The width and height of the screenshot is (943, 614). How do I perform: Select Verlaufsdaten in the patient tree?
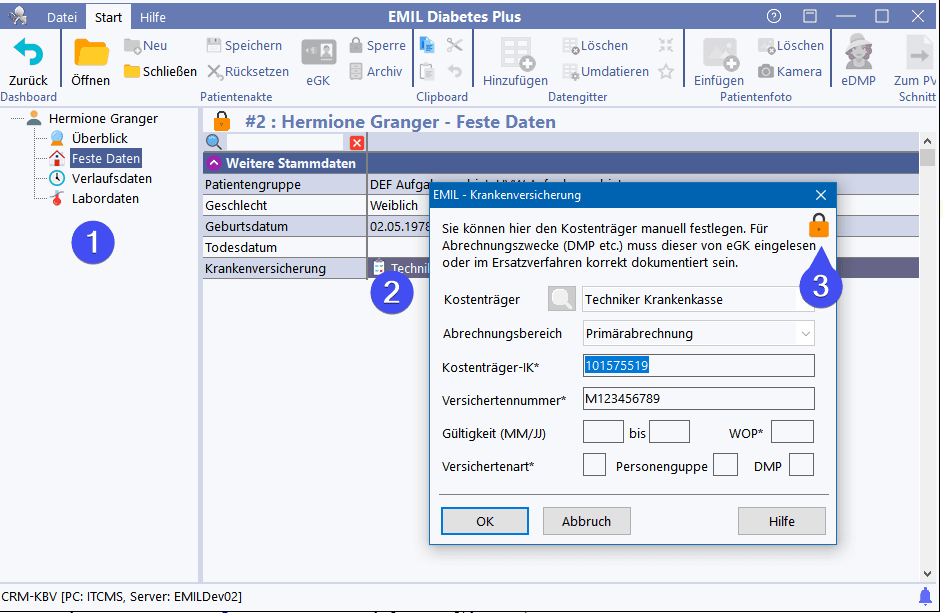(x=111, y=178)
